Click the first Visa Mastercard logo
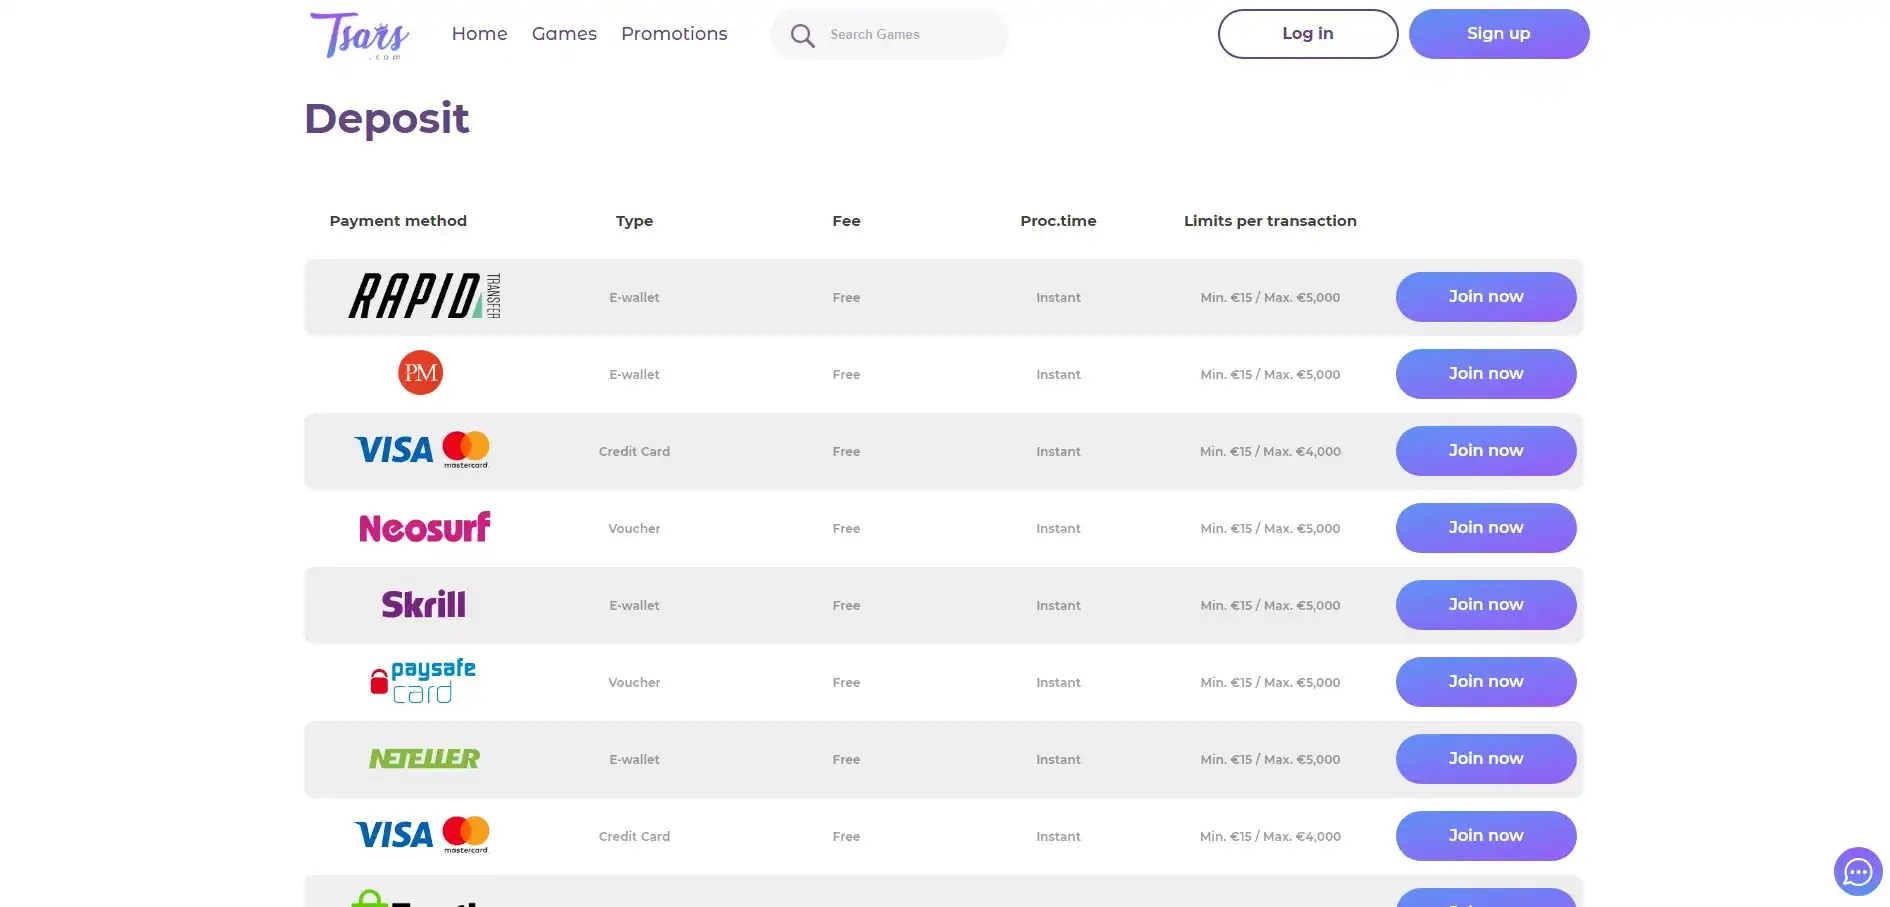This screenshot has height=907, width=1890. [421, 450]
